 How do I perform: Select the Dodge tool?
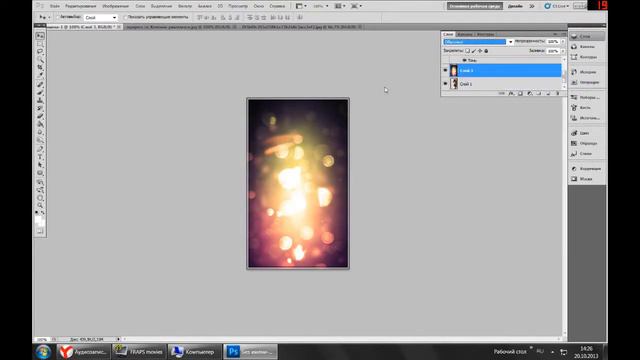pyautogui.click(x=40, y=140)
